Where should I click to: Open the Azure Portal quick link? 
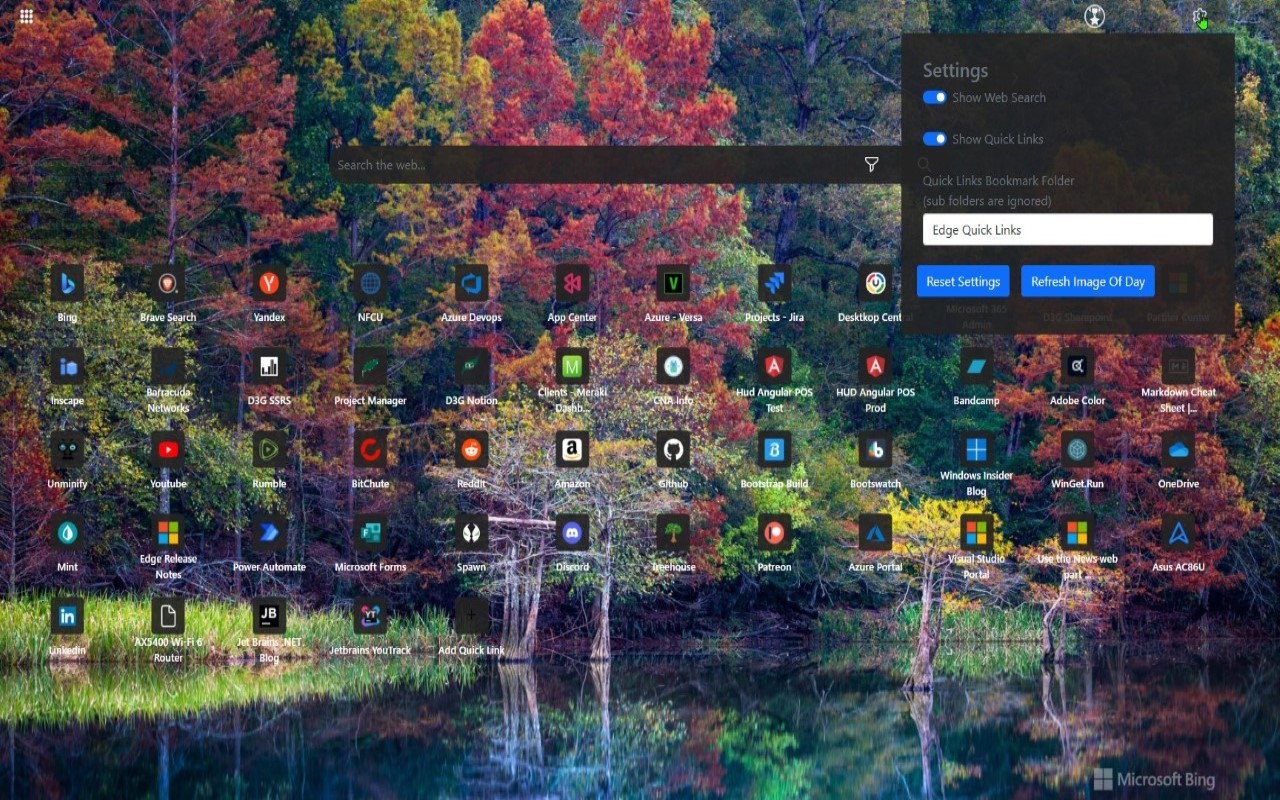(875, 532)
